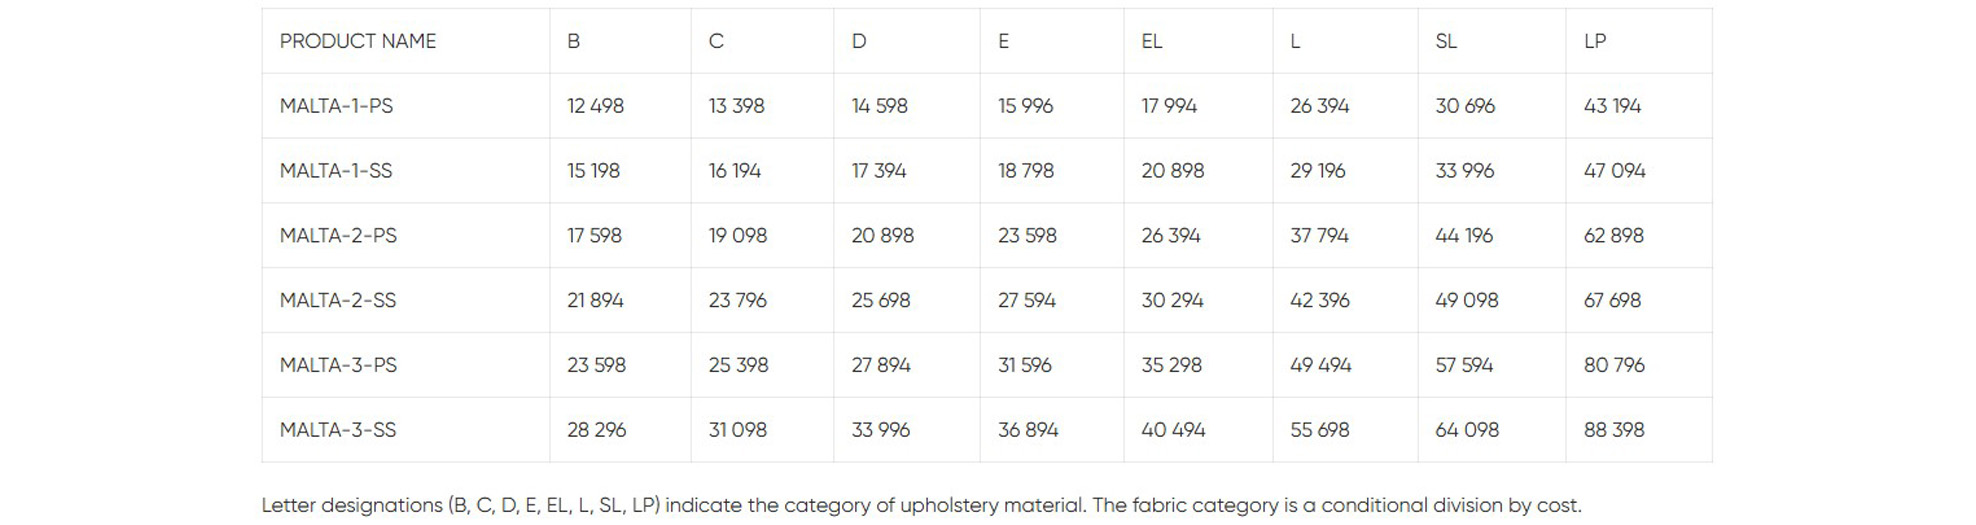The height and width of the screenshot is (525, 1976).
Task: Select the MALTA-2-PS product cell
Action: point(338,236)
